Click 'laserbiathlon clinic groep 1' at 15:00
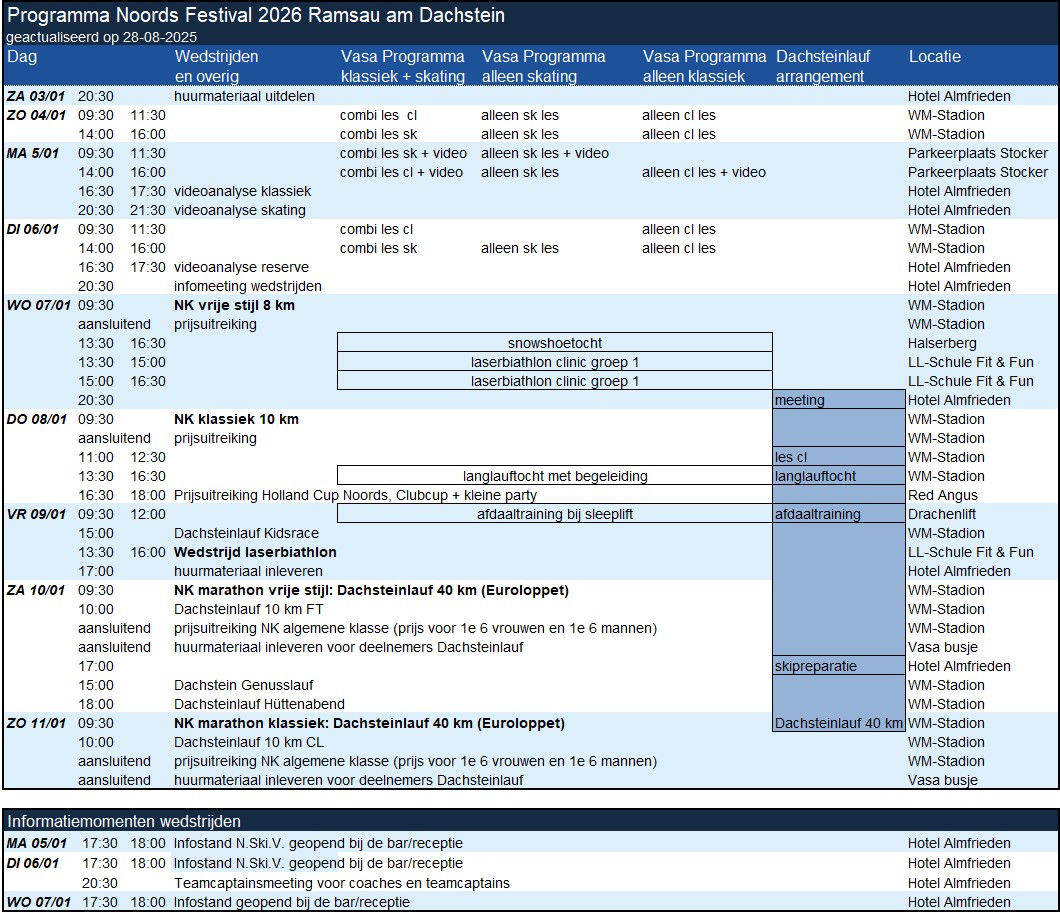This screenshot has height=913, width=1060. (x=555, y=380)
